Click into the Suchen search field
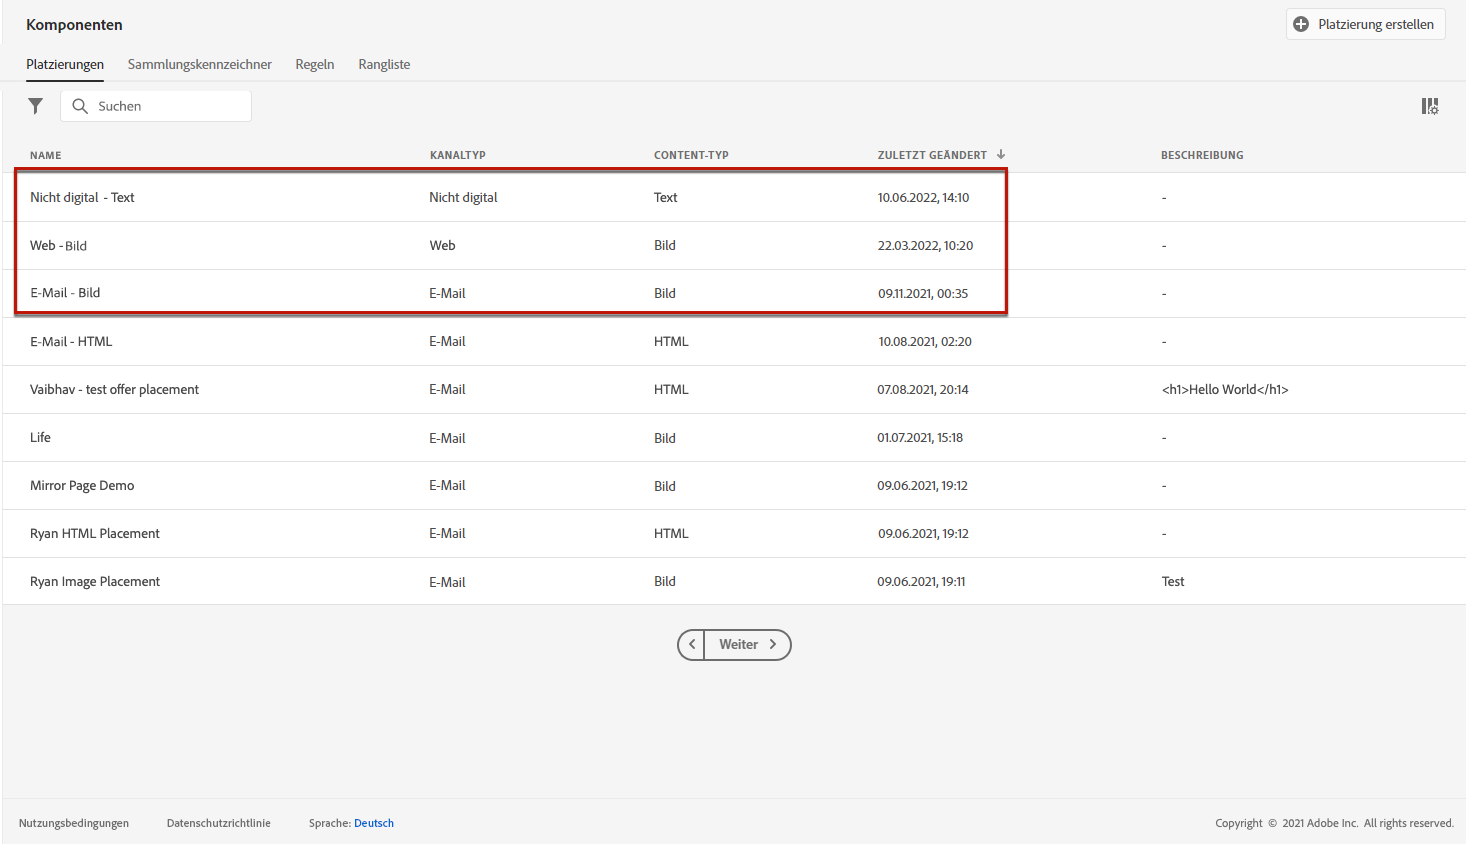The image size is (1466, 844). tap(156, 106)
